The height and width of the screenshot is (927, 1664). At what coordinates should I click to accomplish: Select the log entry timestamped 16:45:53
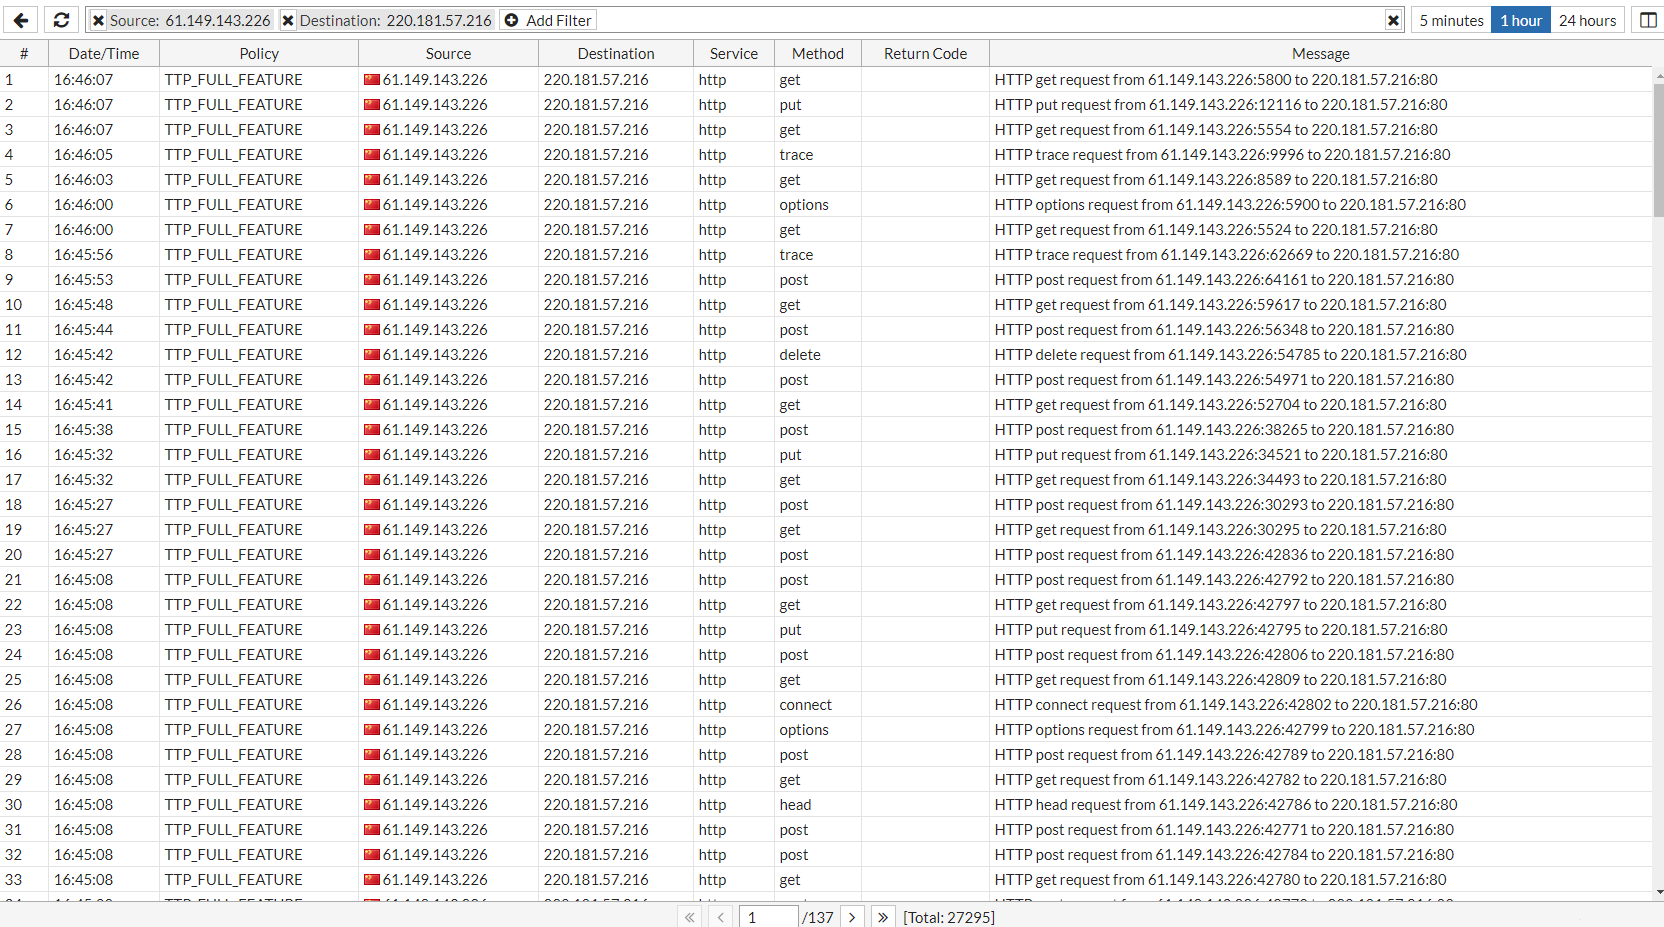pos(826,280)
